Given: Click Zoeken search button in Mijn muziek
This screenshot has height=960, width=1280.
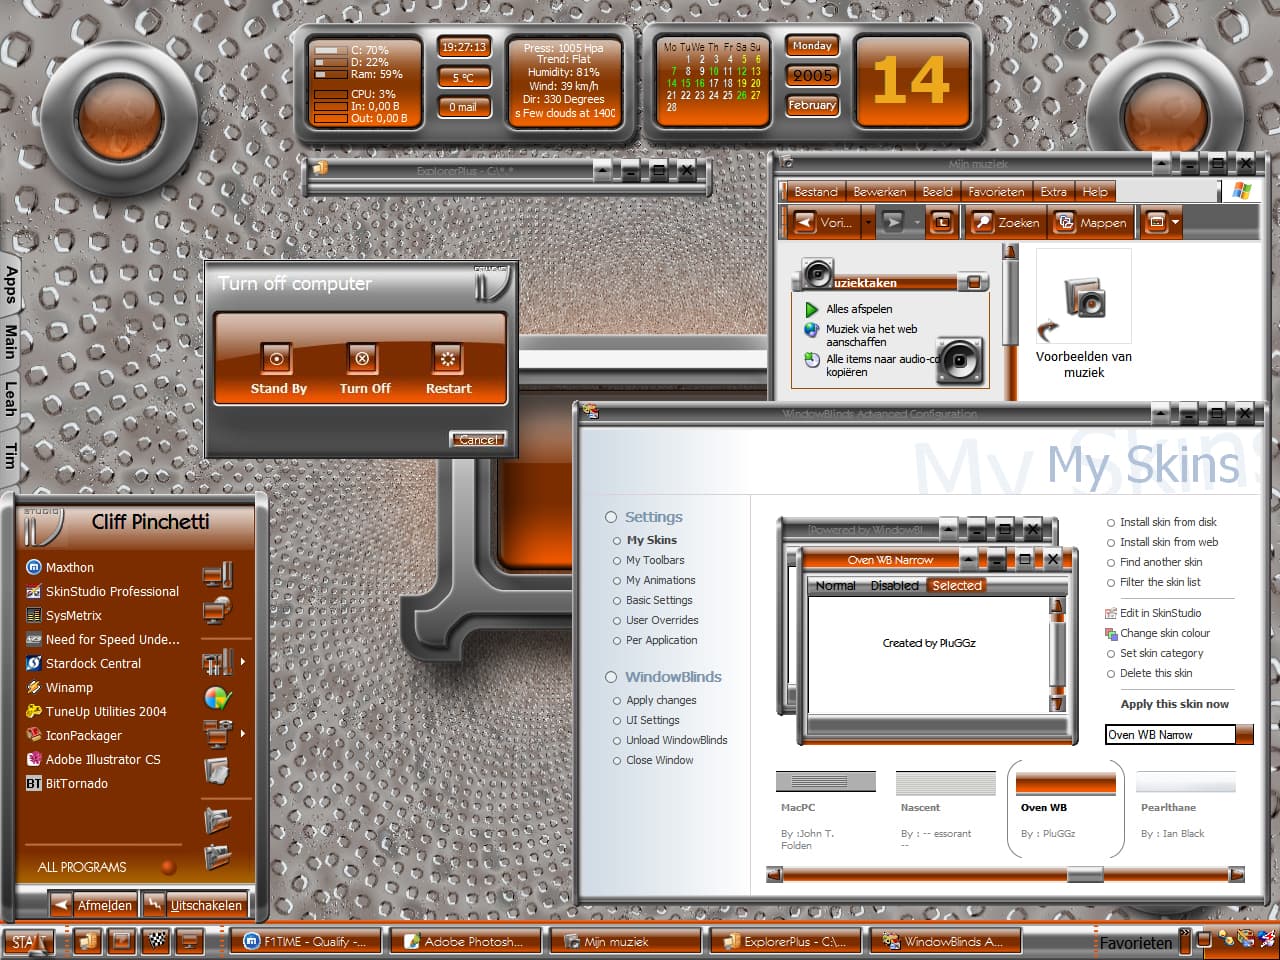Looking at the screenshot, I should coord(1007,222).
